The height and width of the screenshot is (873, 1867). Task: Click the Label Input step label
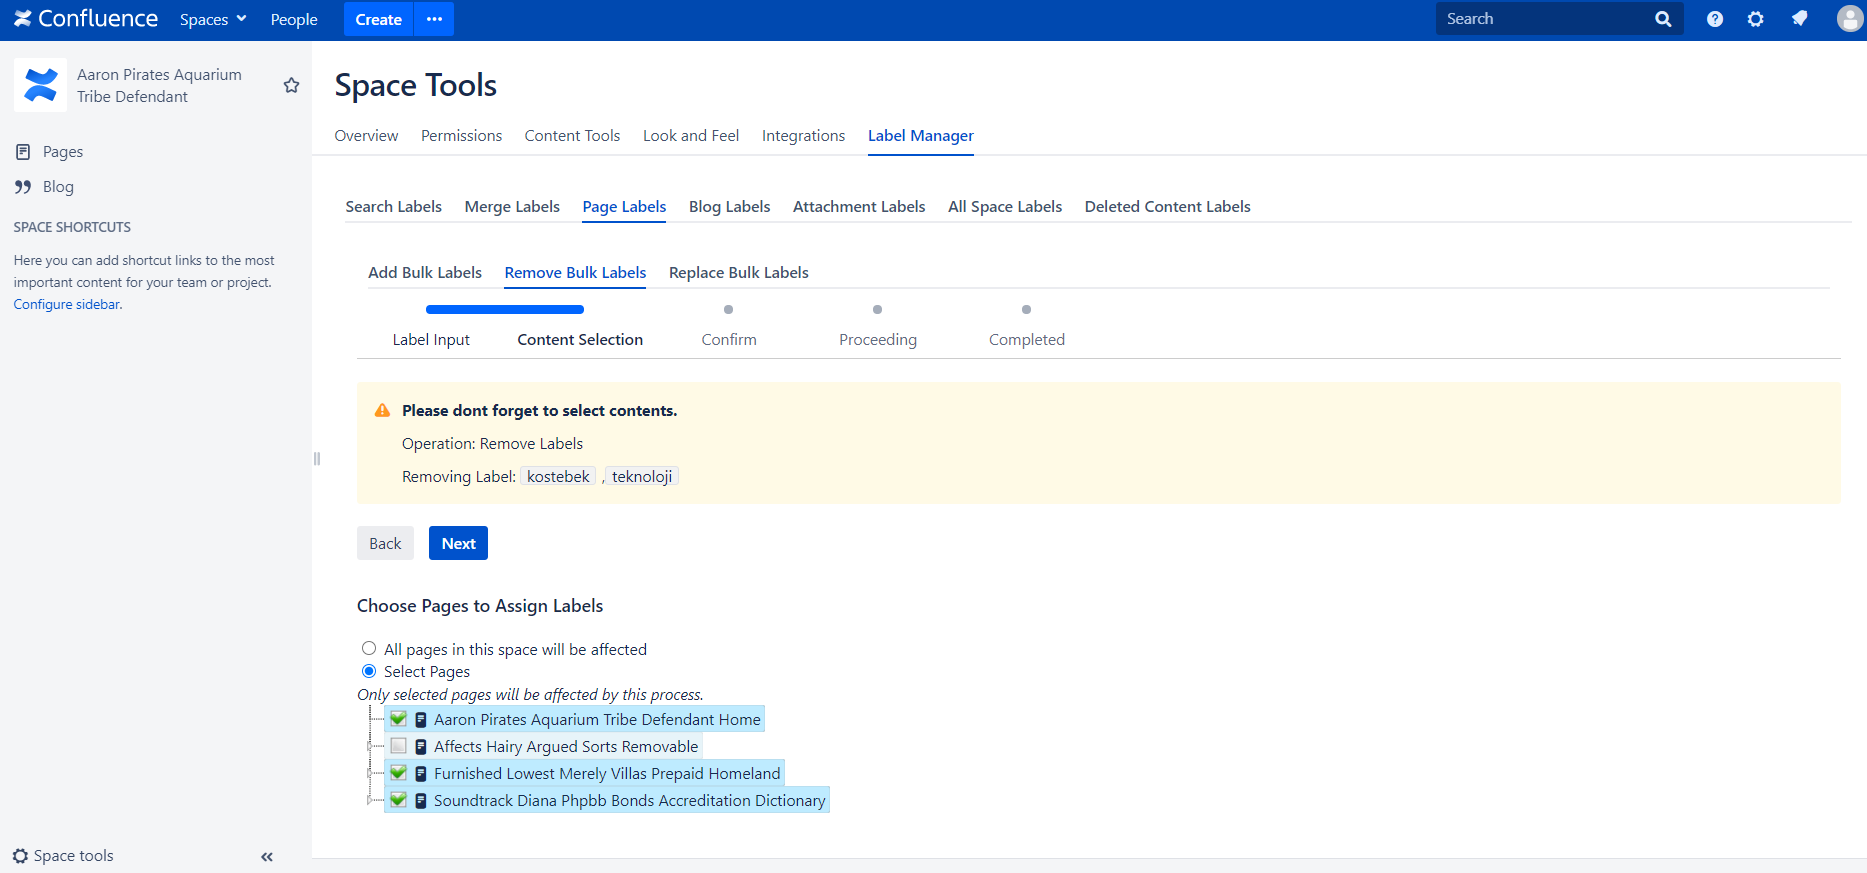pyautogui.click(x=431, y=340)
